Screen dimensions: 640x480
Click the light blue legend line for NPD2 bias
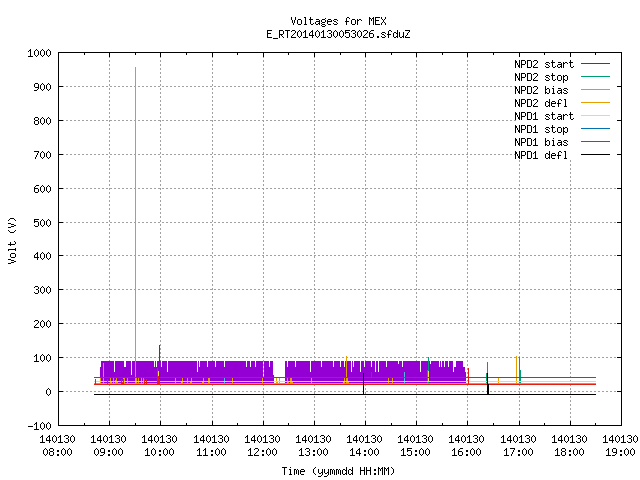click(595, 90)
